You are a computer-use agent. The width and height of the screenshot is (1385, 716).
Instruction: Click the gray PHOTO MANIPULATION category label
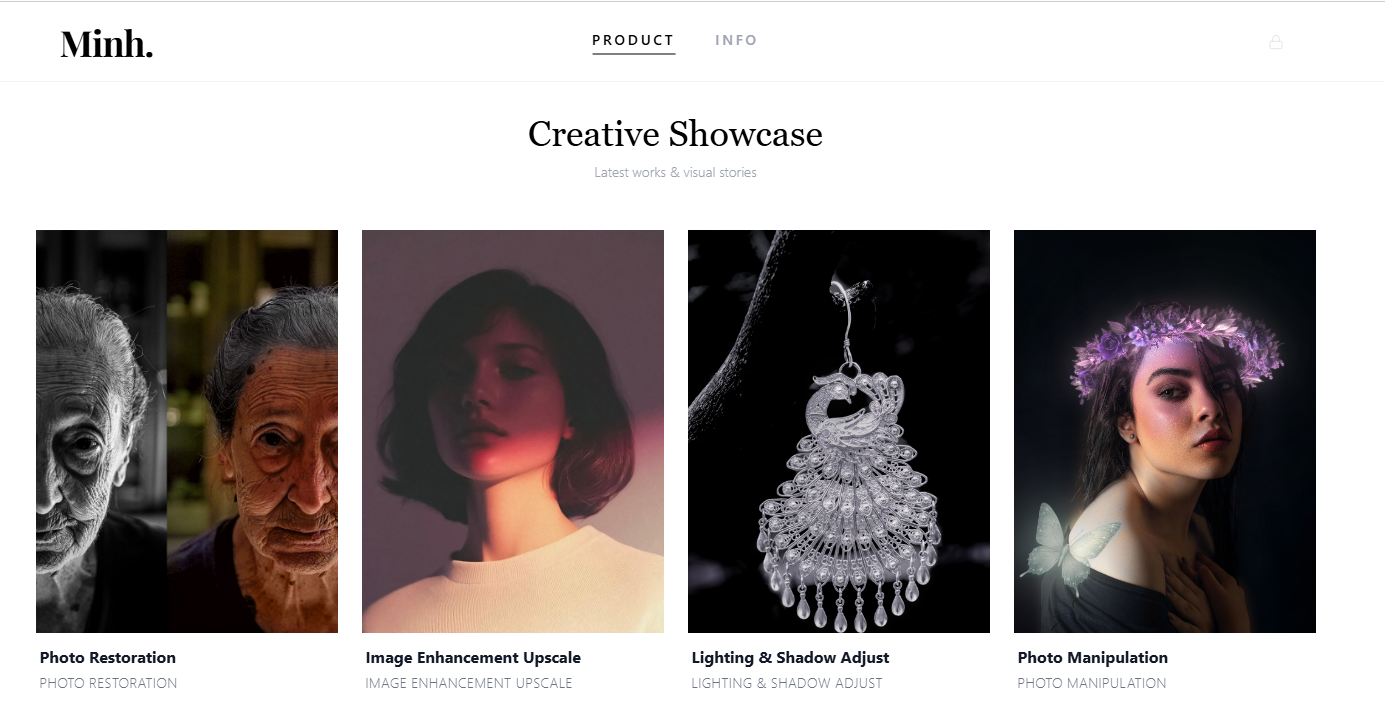tap(1092, 683)
